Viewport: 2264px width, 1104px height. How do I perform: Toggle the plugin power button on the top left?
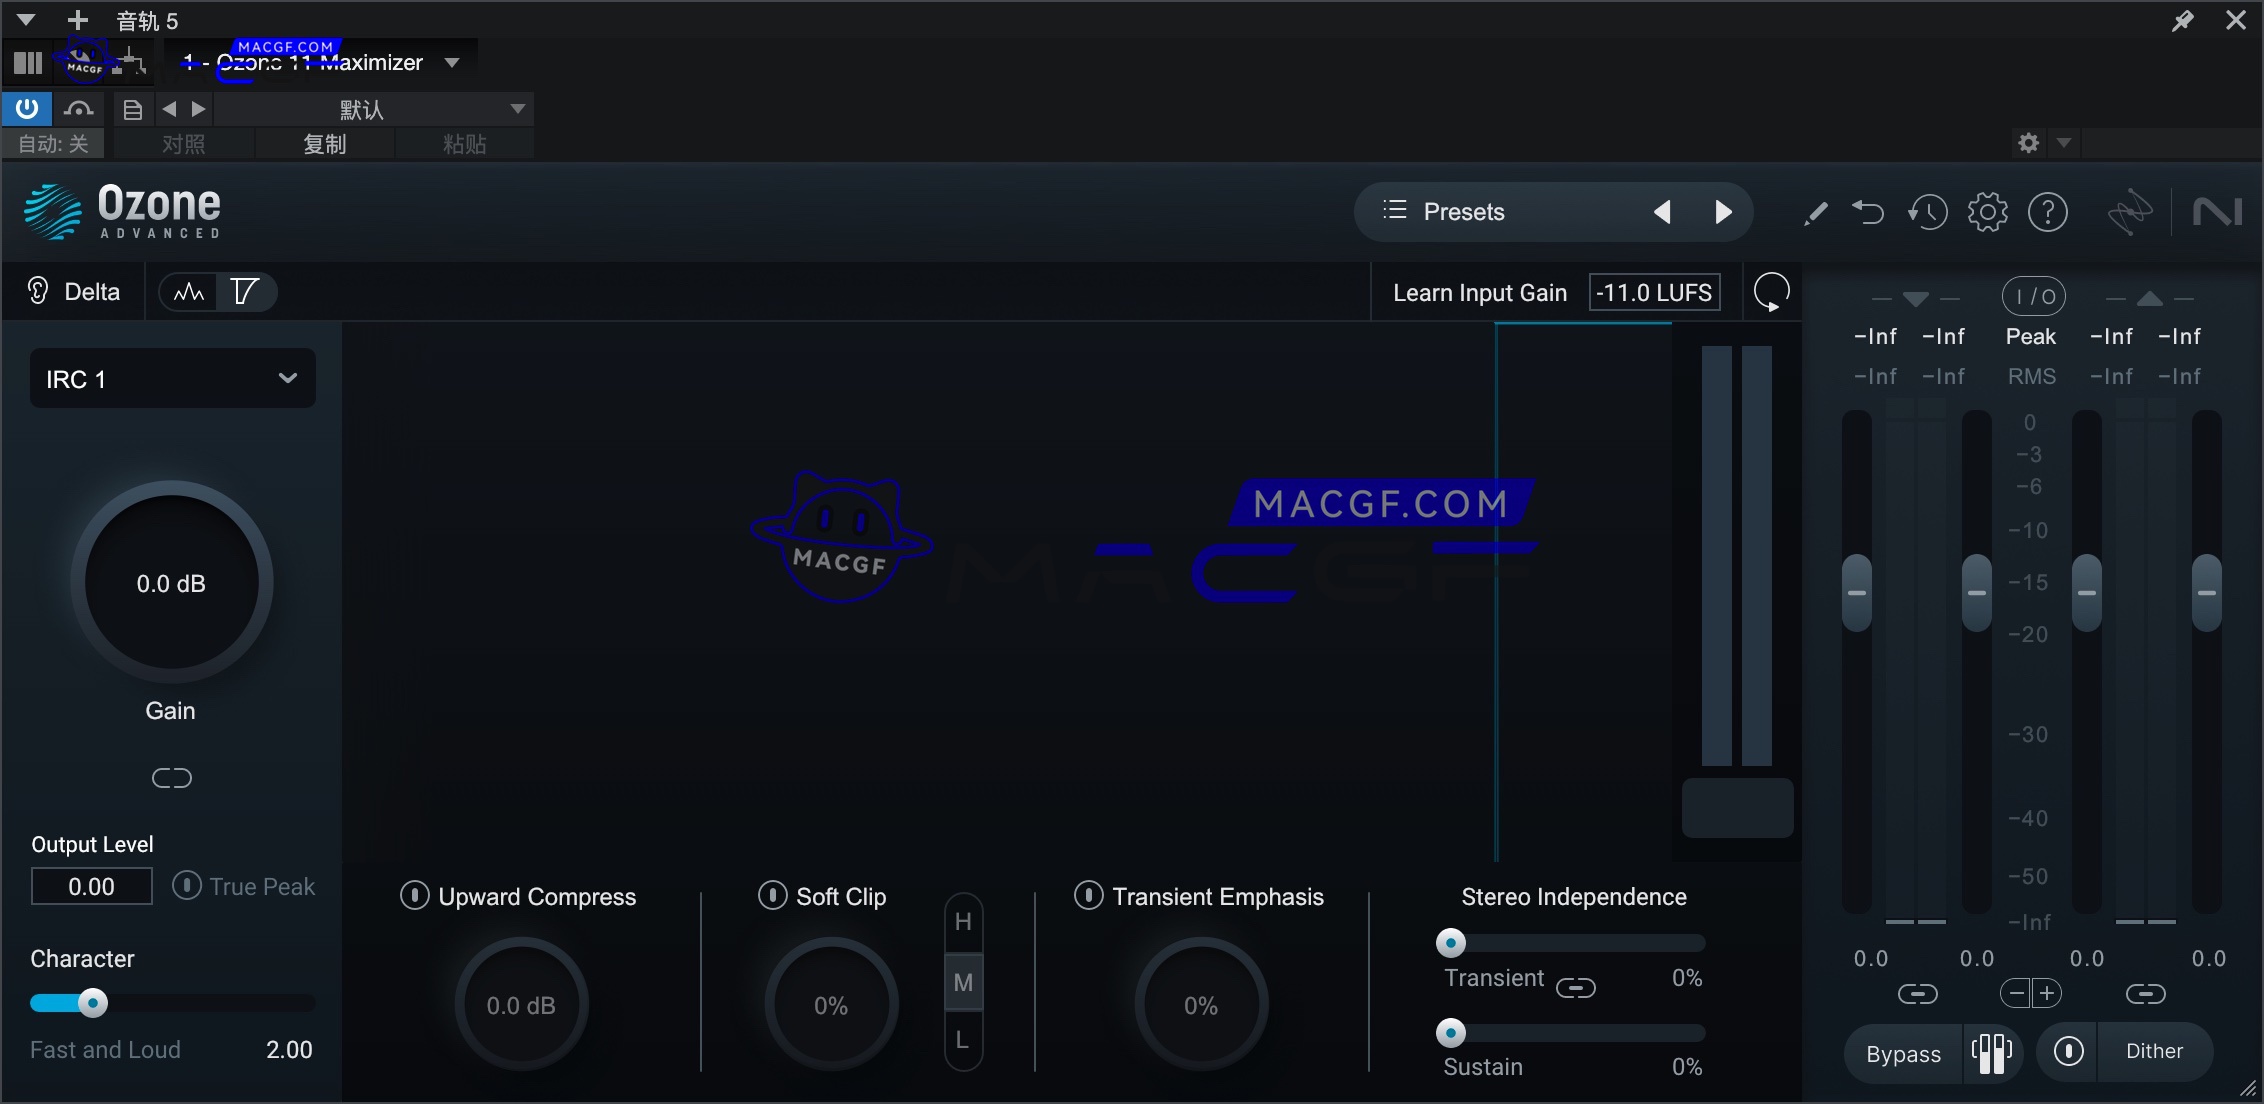point(26,108)
